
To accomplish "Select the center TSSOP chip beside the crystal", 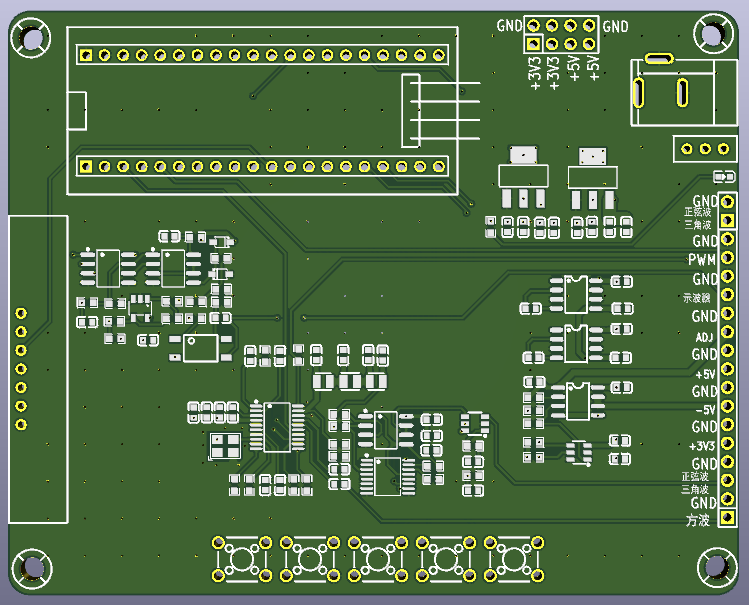I will [x=277, y=427].
